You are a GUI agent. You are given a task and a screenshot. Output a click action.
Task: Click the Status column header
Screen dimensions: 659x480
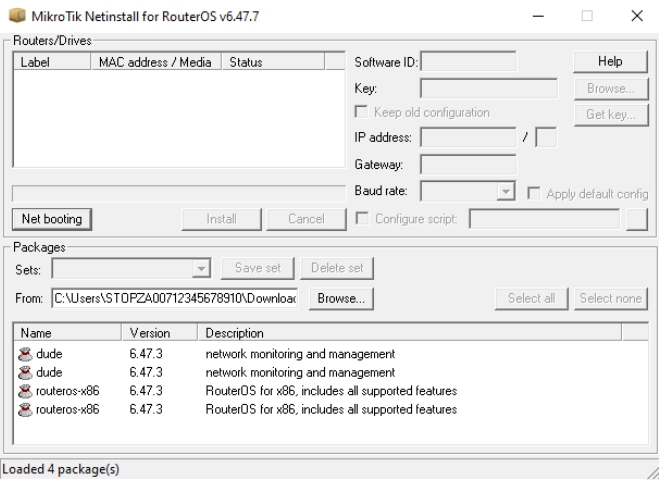point(273,62)
